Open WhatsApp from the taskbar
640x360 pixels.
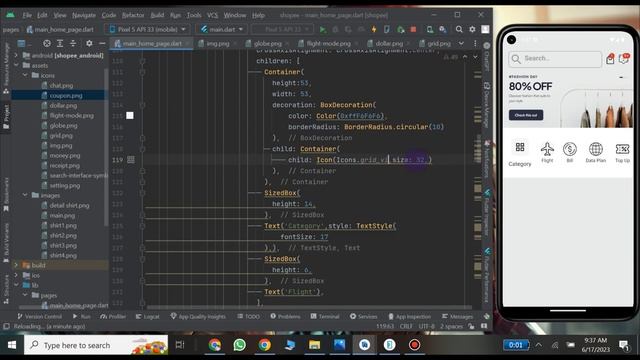(240, 345)
